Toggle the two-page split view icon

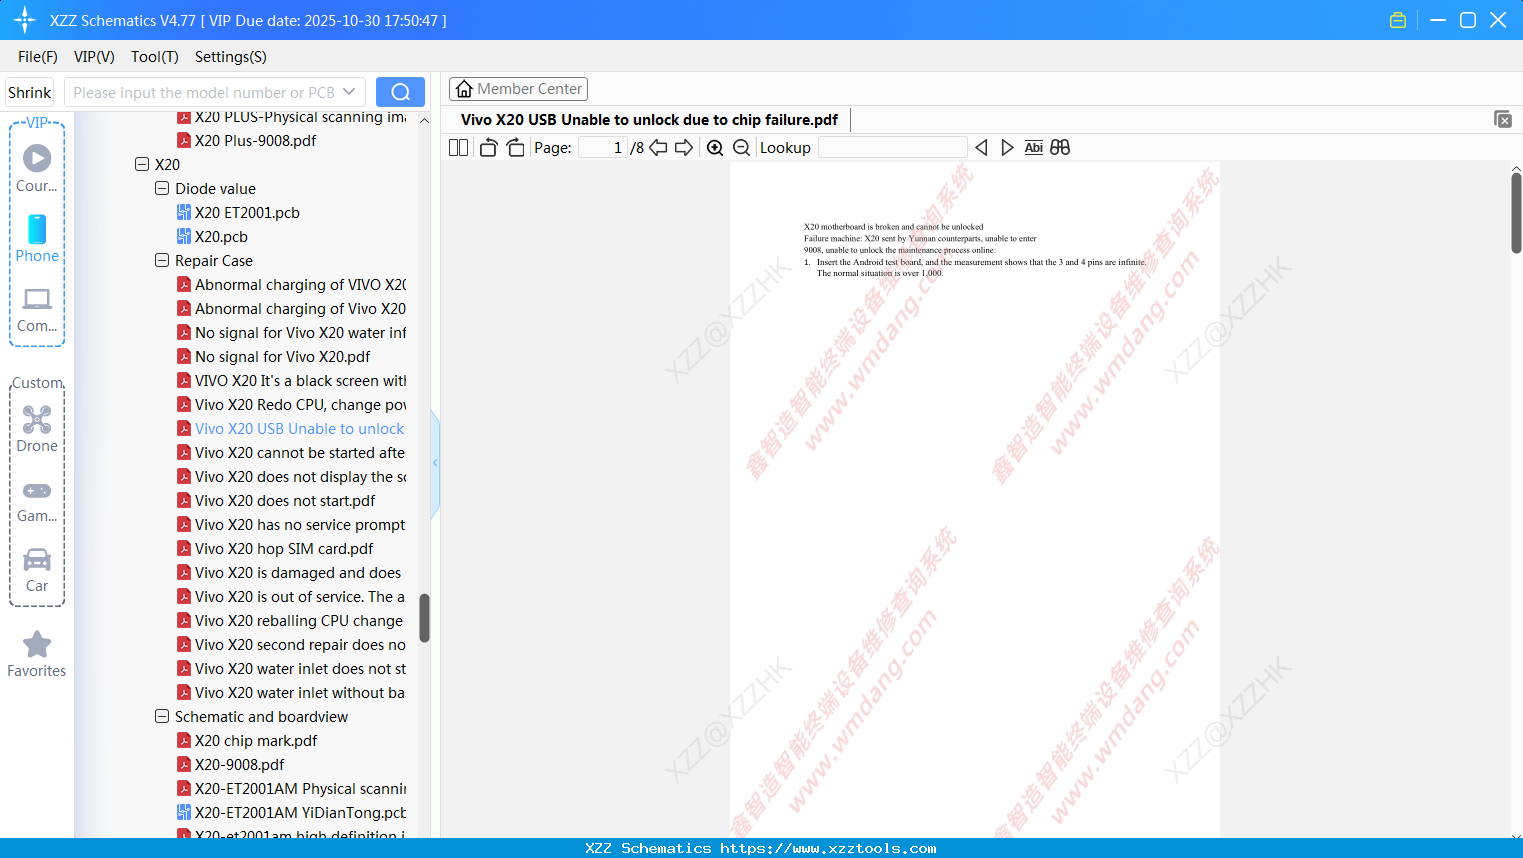458,148
